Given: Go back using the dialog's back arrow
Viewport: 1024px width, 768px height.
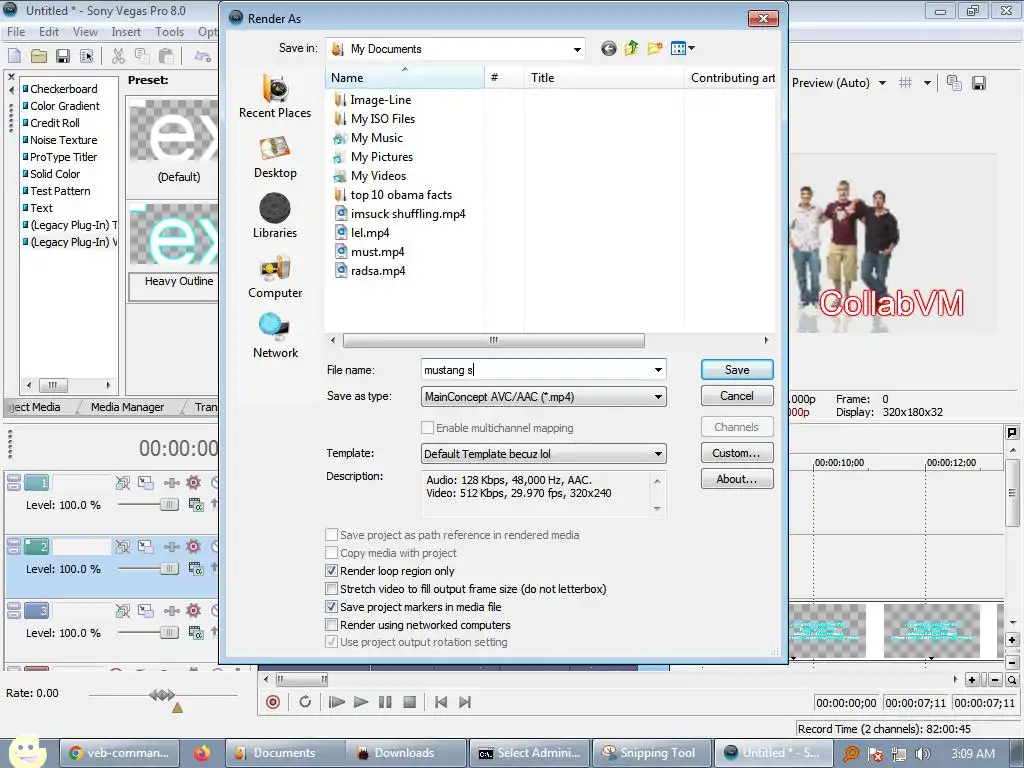Looking at the screenshot, I should pyautogui.click(x=609, y=48).
